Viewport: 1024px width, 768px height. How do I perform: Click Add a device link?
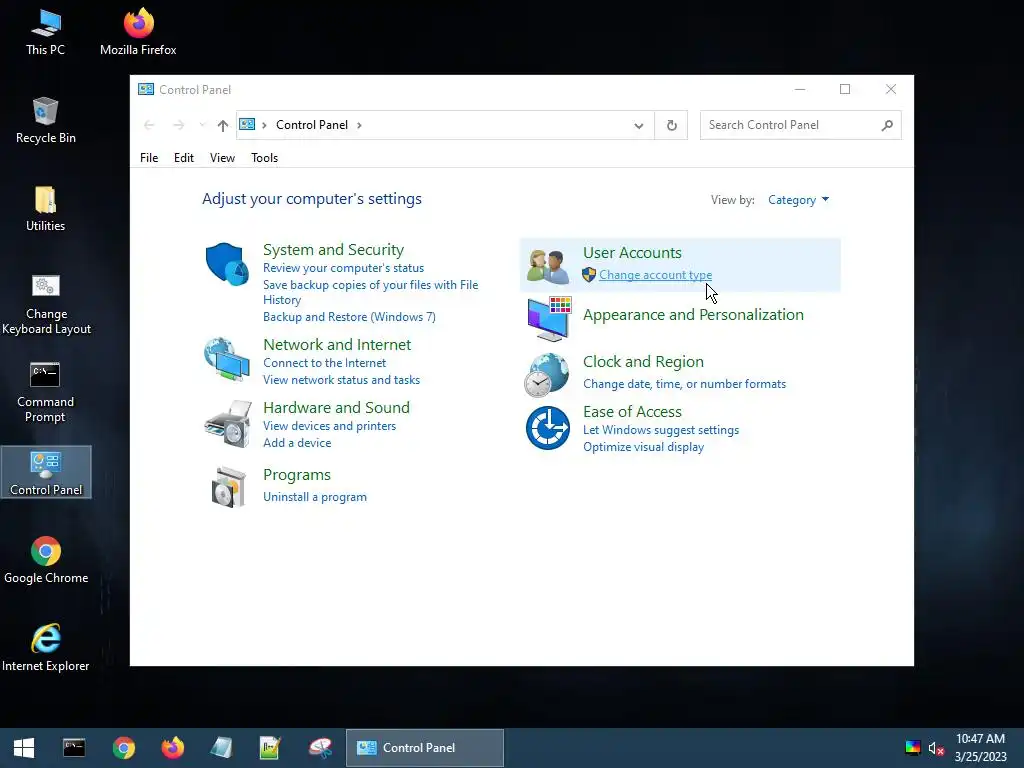pos(297,443)
